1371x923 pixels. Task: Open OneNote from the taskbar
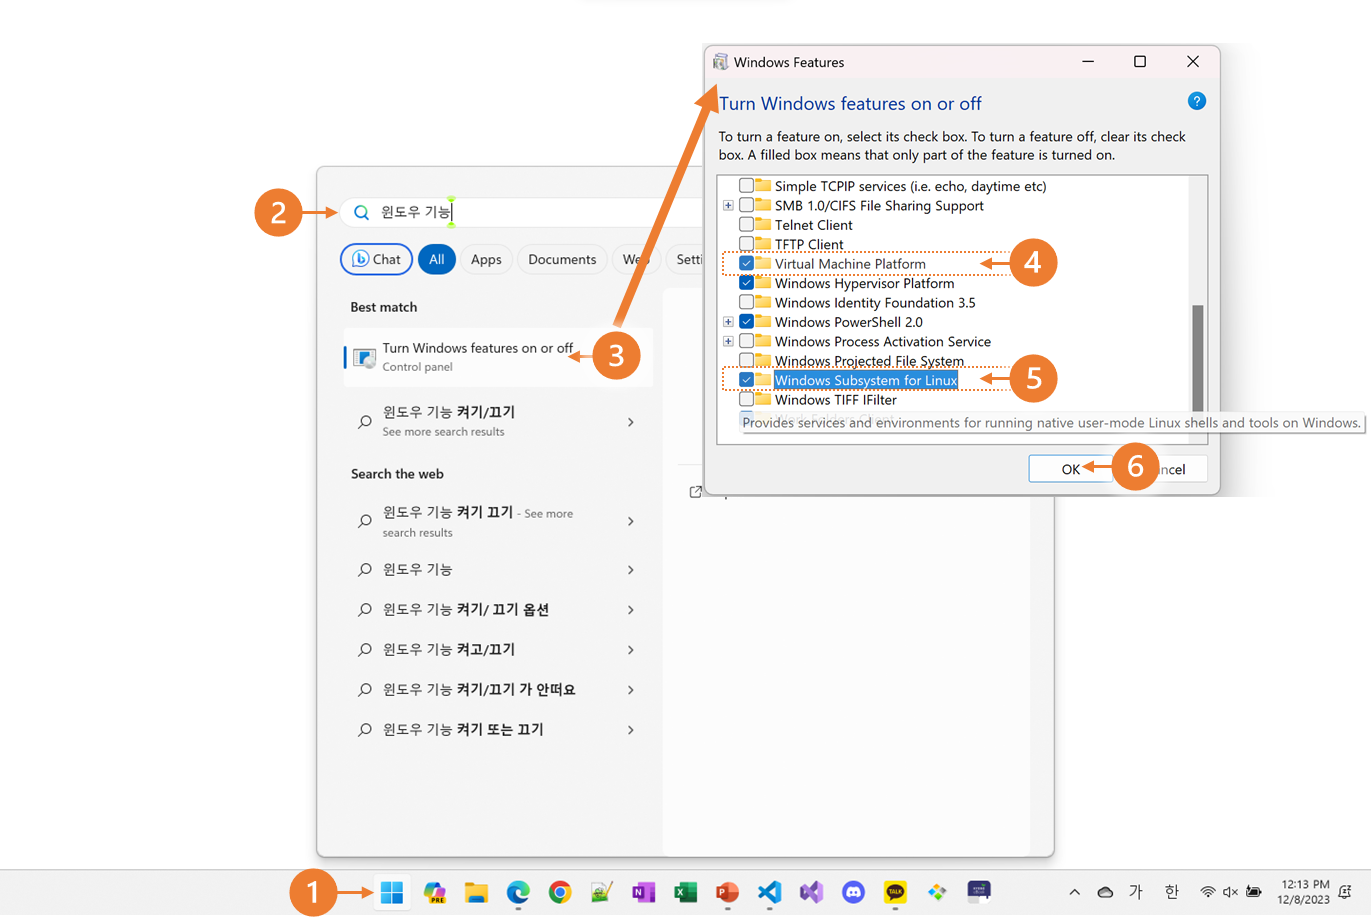pos(643,892)
